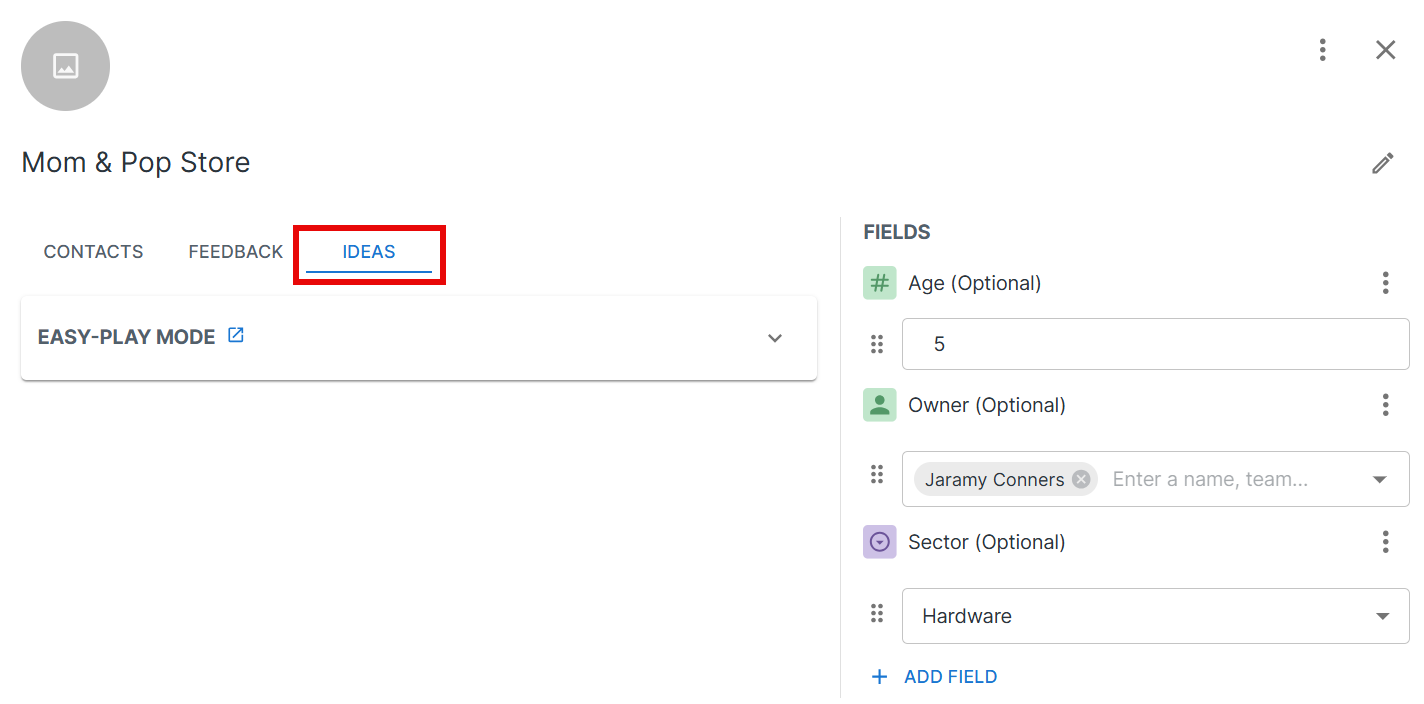
Task: Click the Age number input field
Action: 1155,344
